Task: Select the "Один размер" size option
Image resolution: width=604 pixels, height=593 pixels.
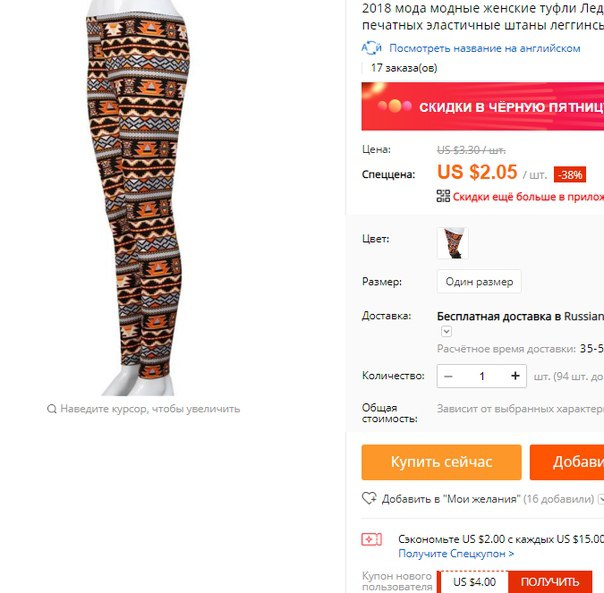Action: (x=479, y=281)
